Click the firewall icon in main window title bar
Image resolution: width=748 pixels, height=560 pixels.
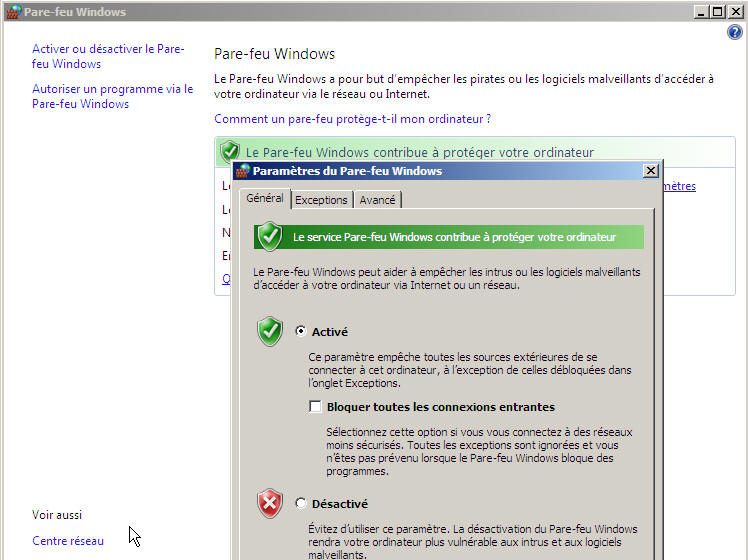13,11
